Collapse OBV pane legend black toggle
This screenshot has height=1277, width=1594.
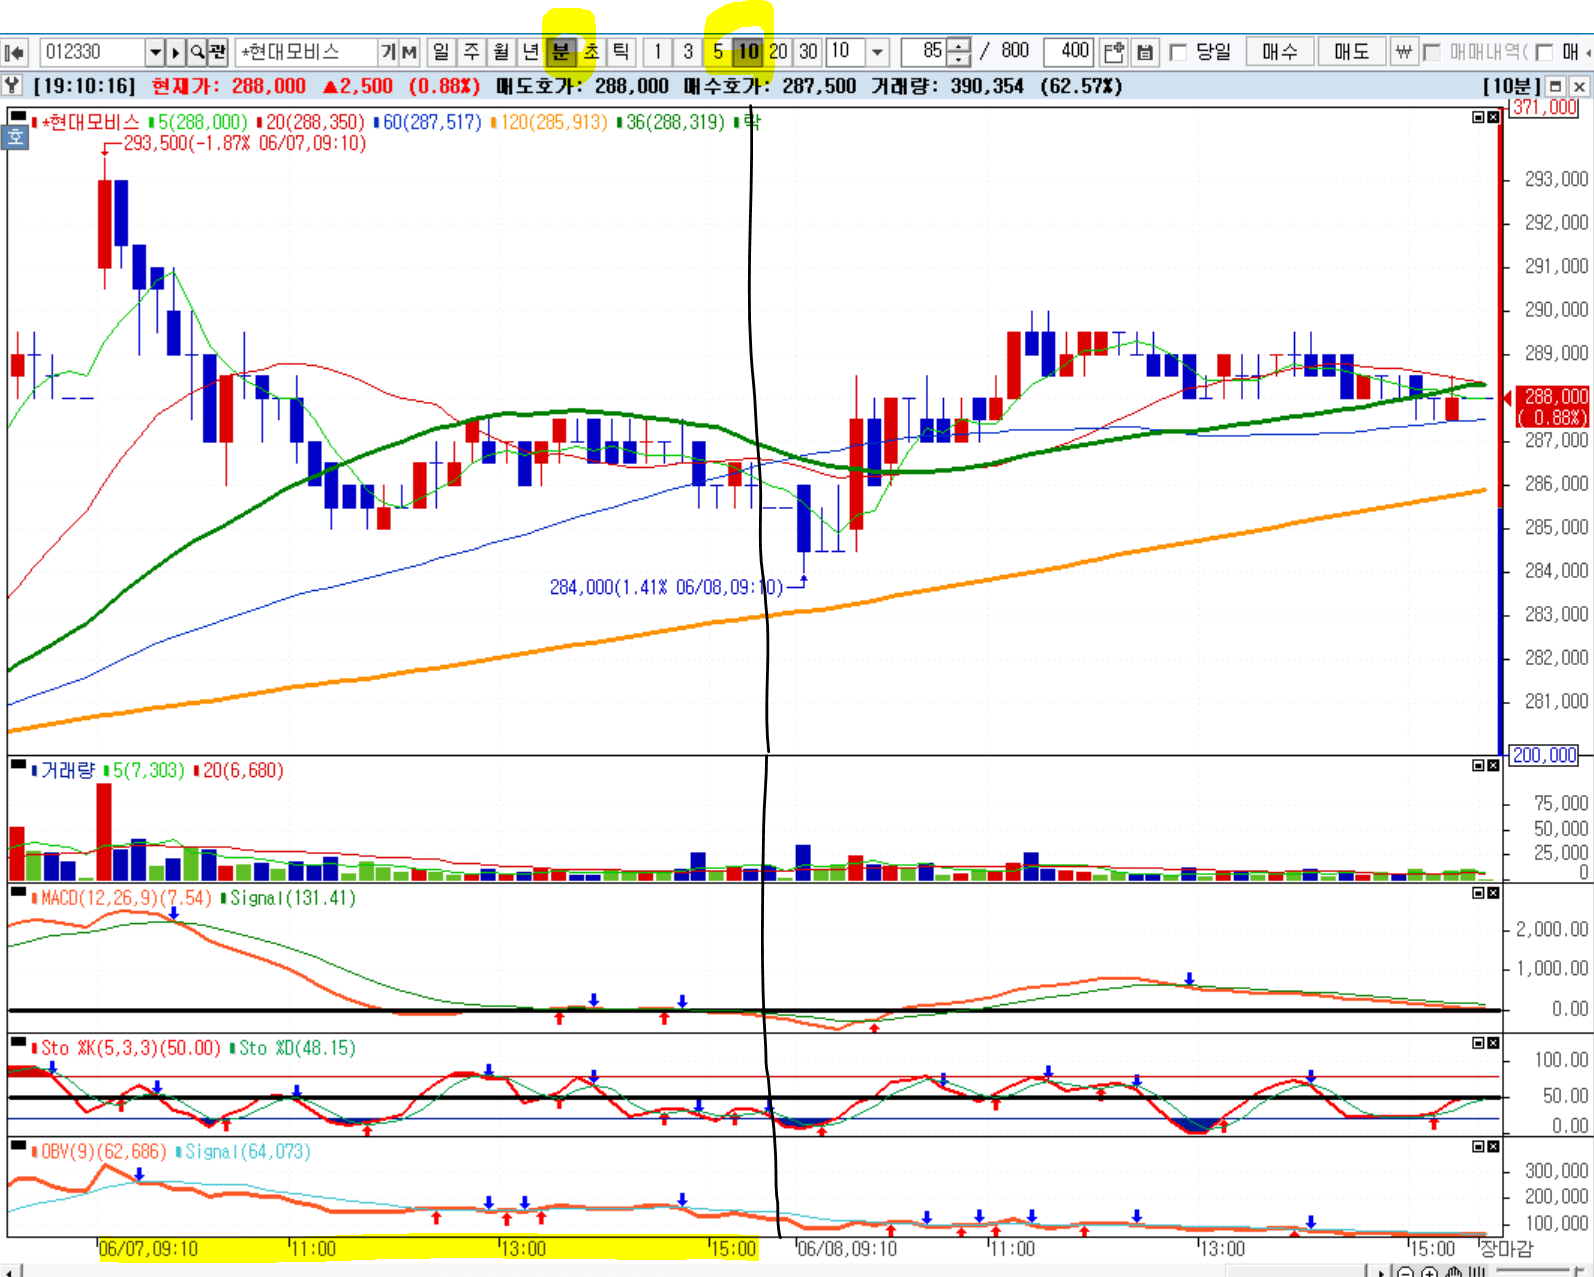18,1146
